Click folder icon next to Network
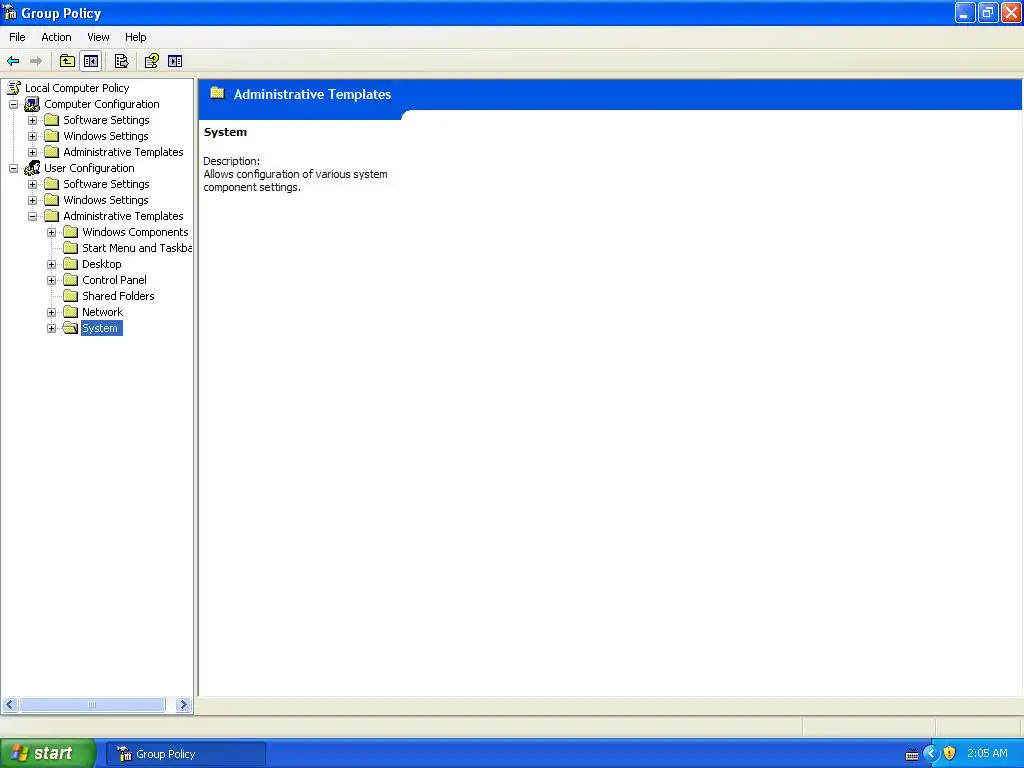 tap(71, 312)
